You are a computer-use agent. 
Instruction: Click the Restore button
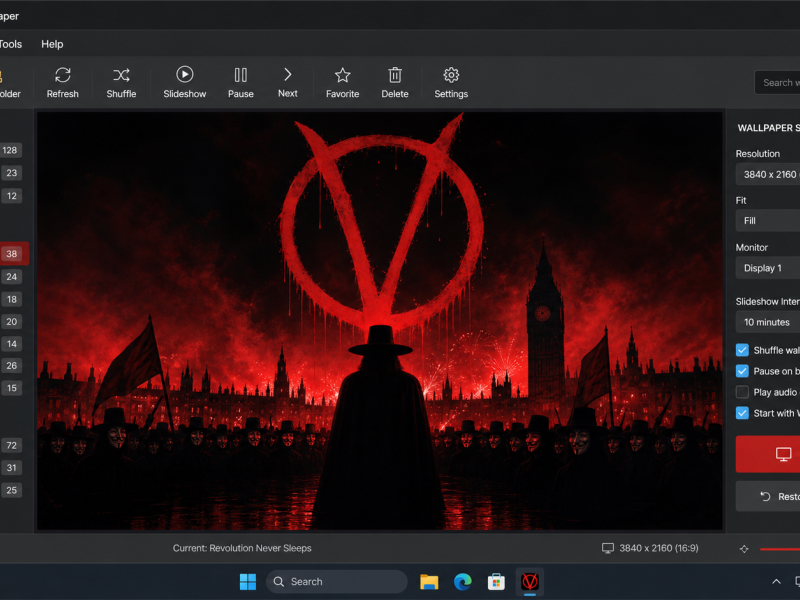click(768, 496)
